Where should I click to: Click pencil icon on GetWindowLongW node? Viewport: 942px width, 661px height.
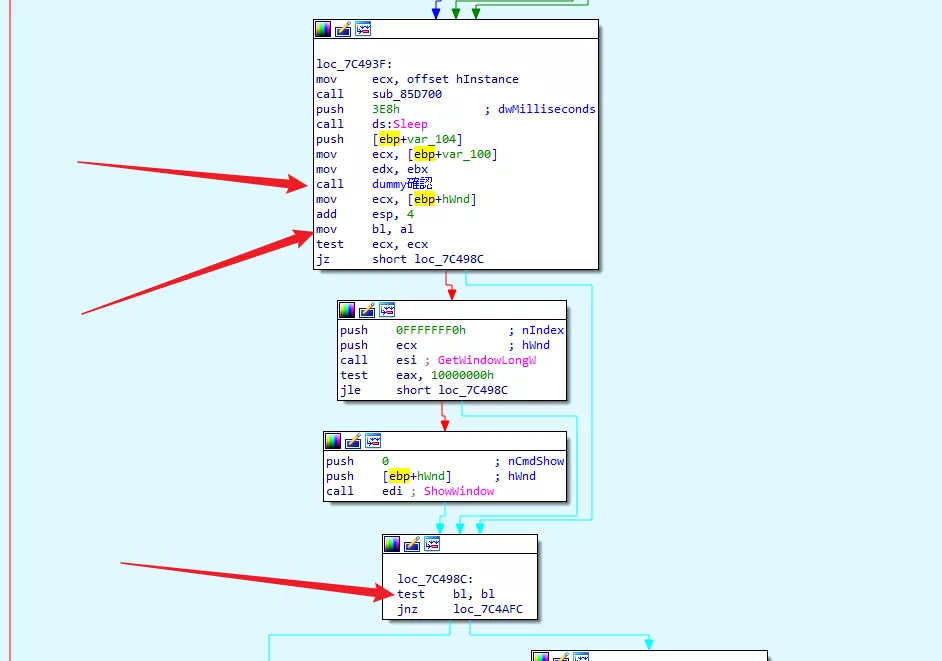[x=367, y=310]
